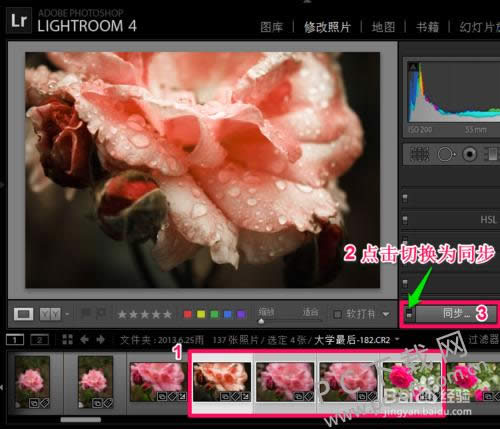The image size is (500, 429).
Task: Flip the auto-sync switch beside 同步
Action: (x=409, y=314)
